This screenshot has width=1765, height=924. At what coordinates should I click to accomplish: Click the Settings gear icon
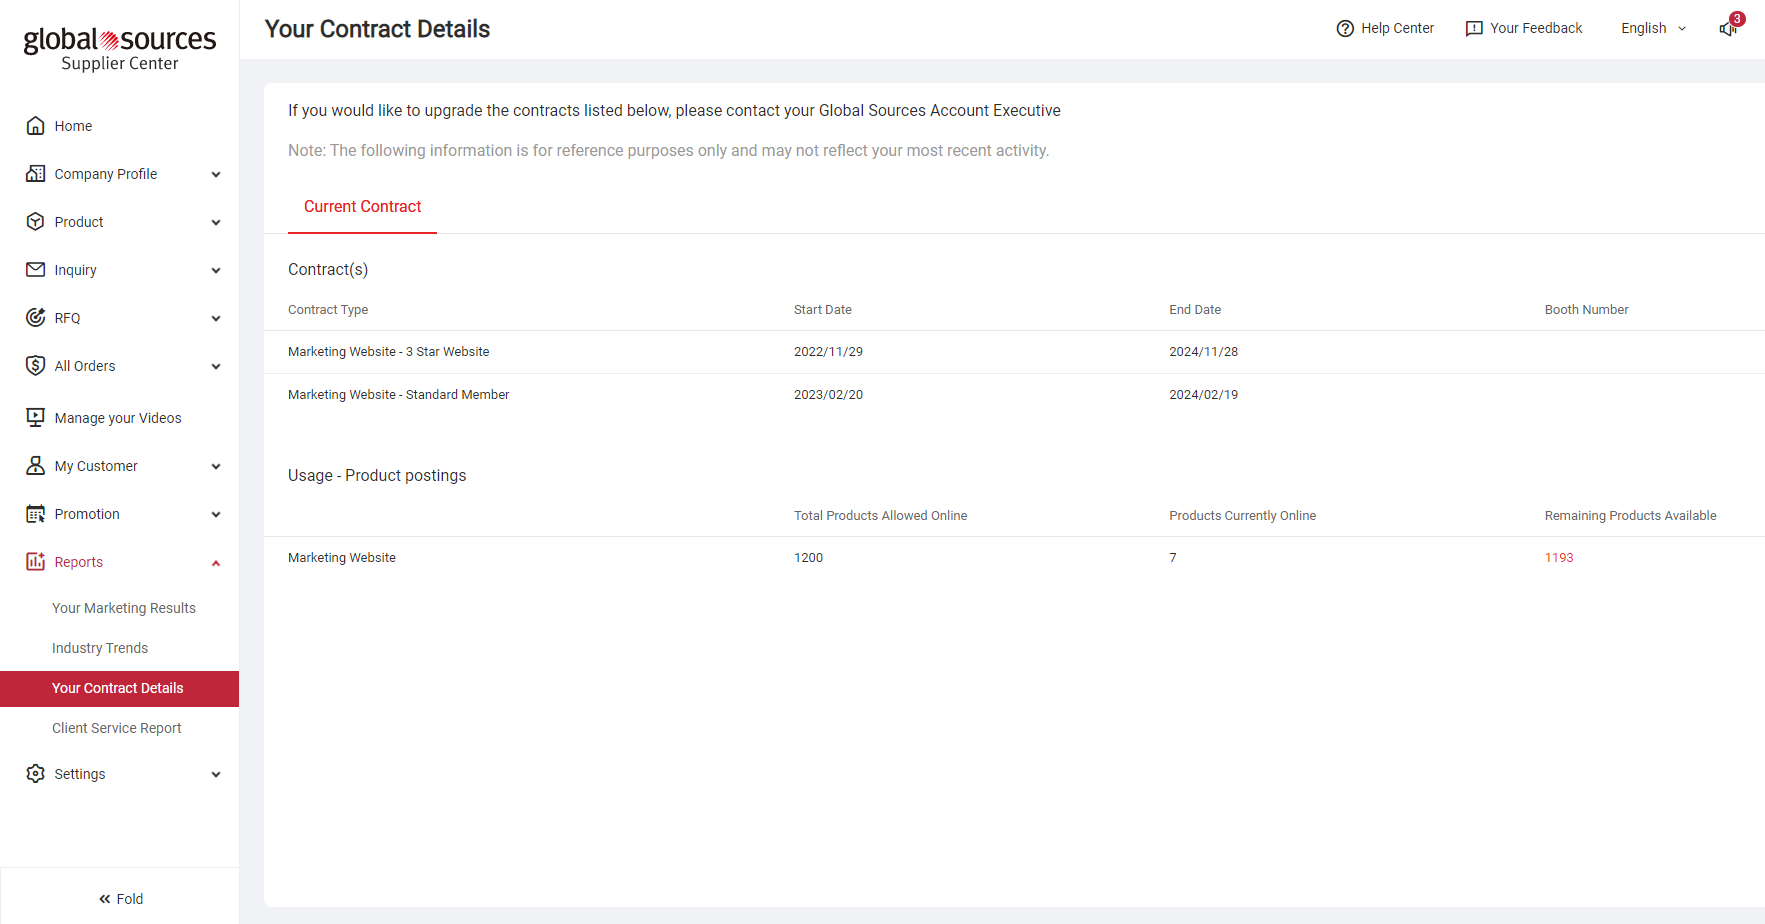[x=36, y=774]
